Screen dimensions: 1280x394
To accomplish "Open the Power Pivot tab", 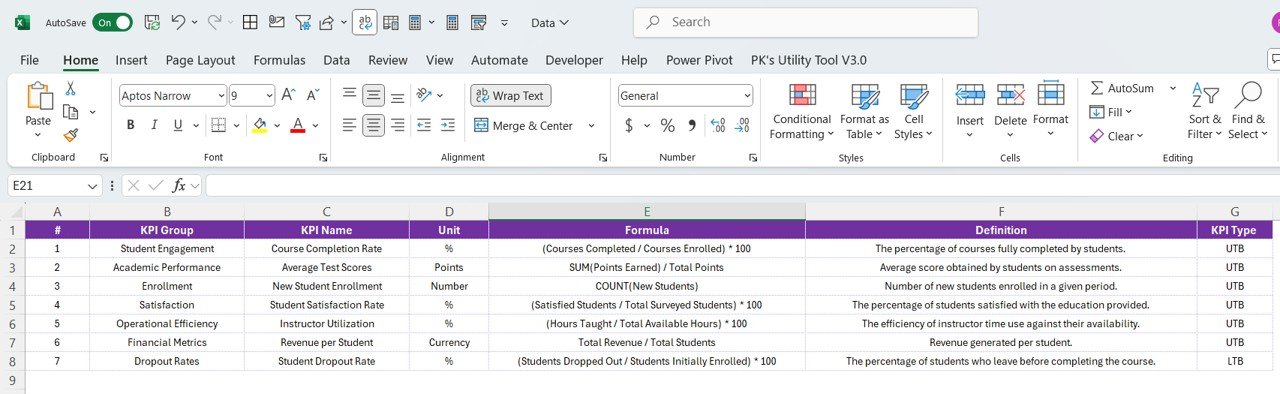I will coord(699,60).
